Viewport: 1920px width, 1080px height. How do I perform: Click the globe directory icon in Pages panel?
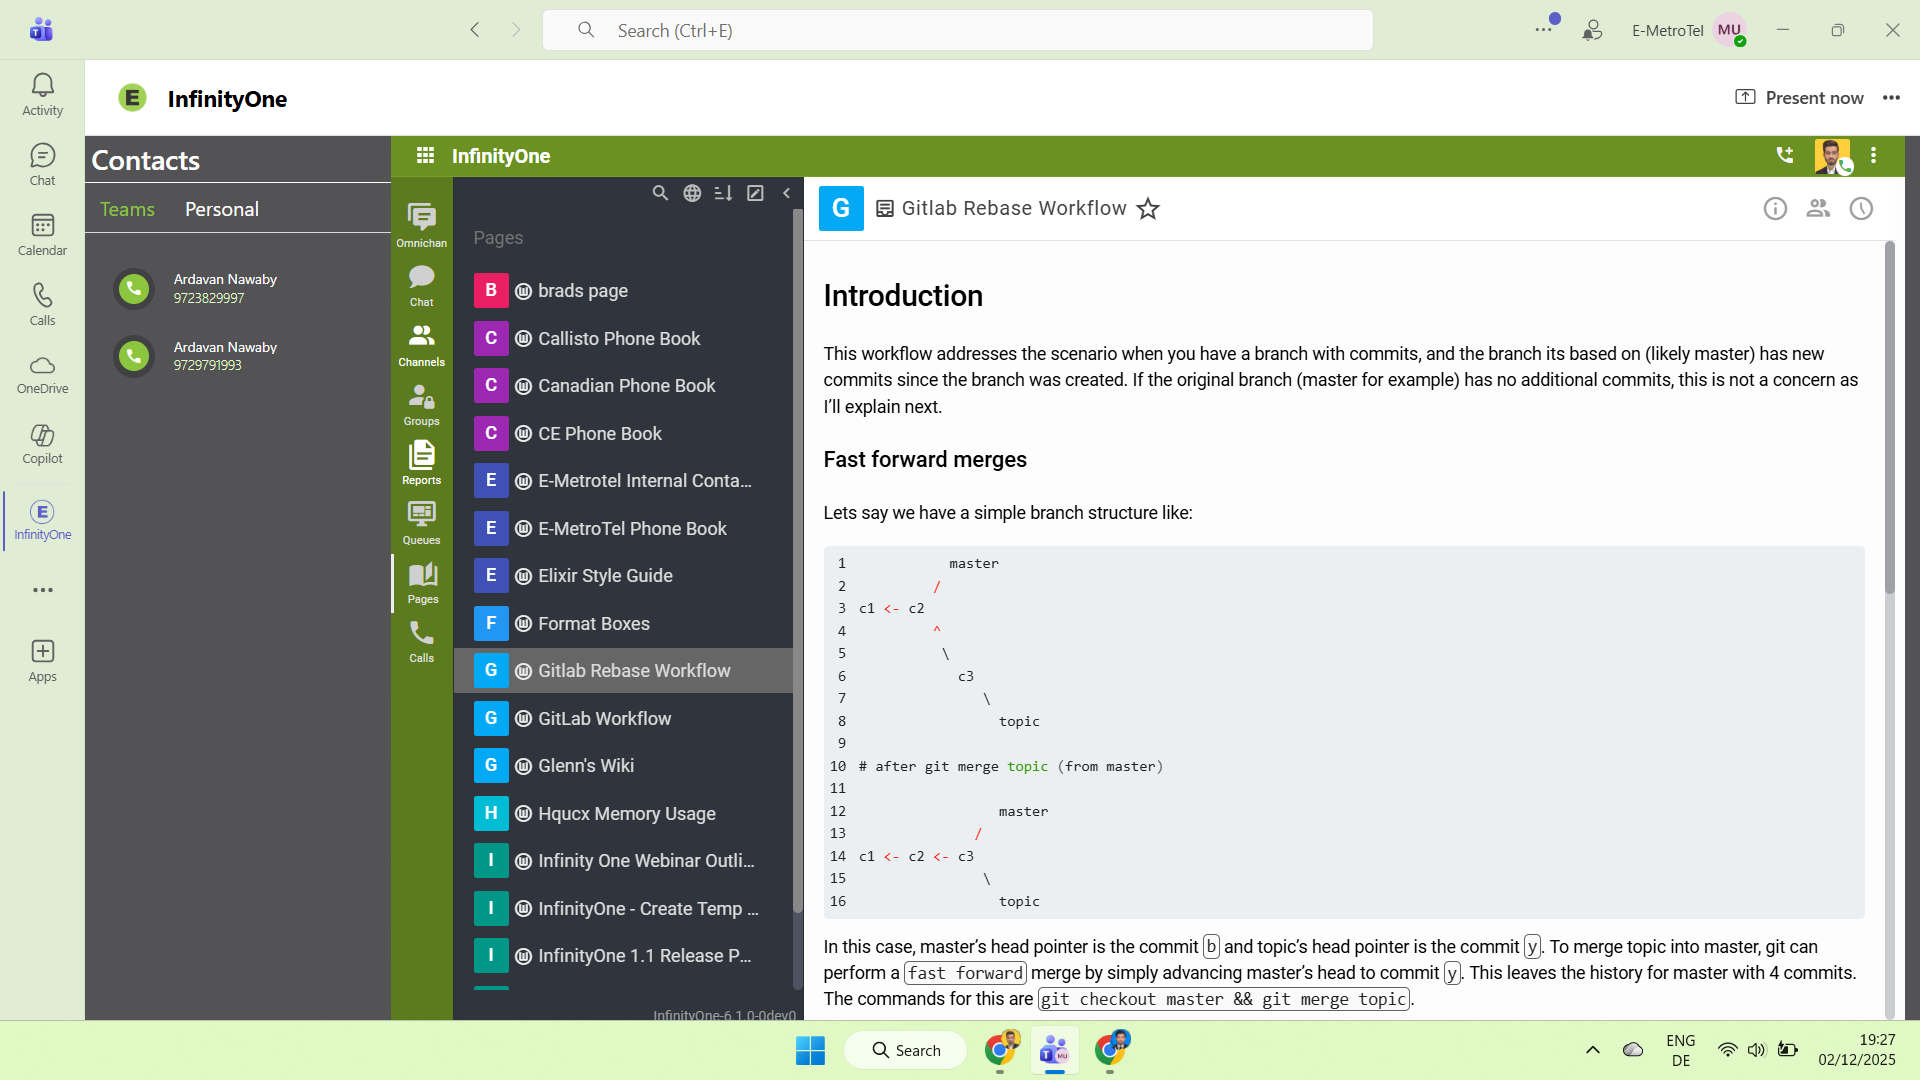[692, 193]
